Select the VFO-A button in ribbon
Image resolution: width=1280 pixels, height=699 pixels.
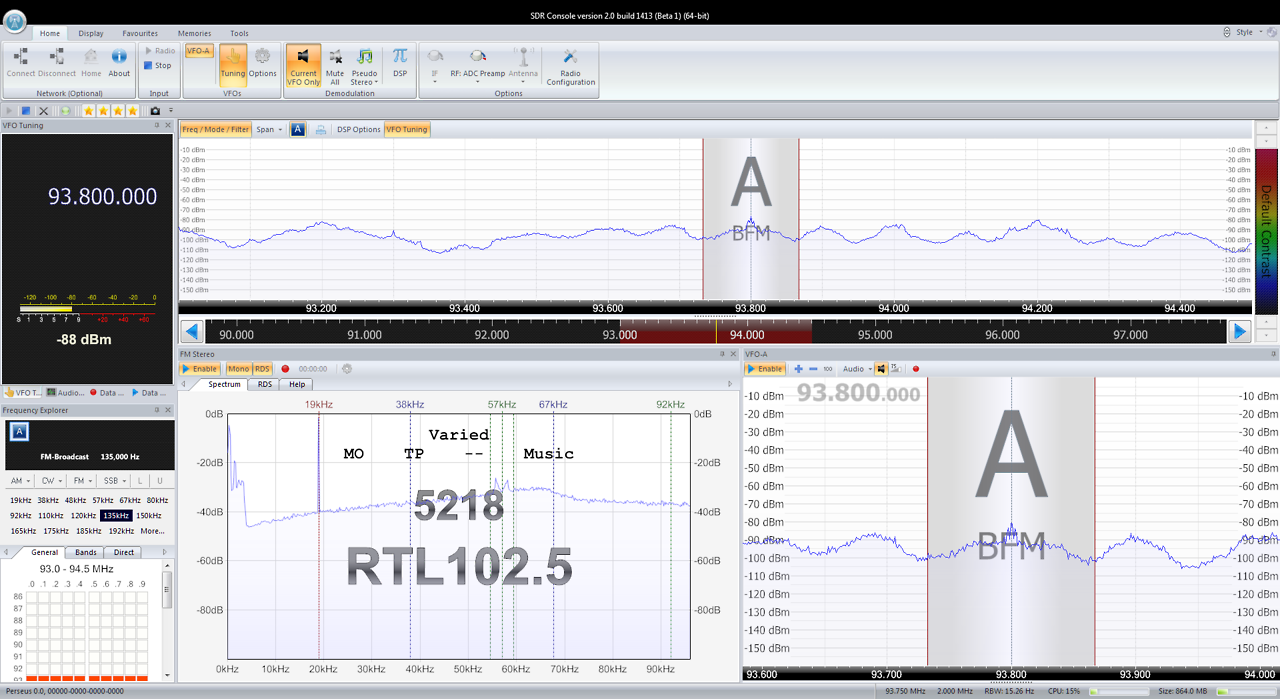pyautogui.click(x=199, y=51)
